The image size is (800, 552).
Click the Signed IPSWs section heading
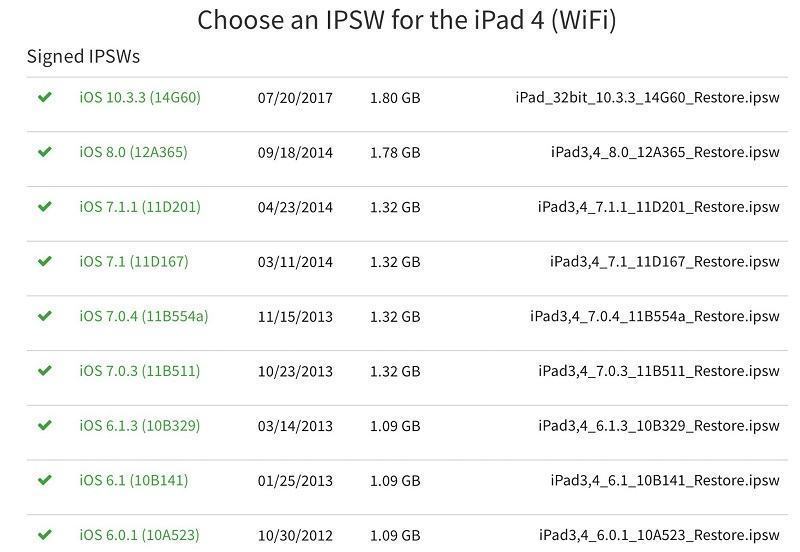point(83,57)
